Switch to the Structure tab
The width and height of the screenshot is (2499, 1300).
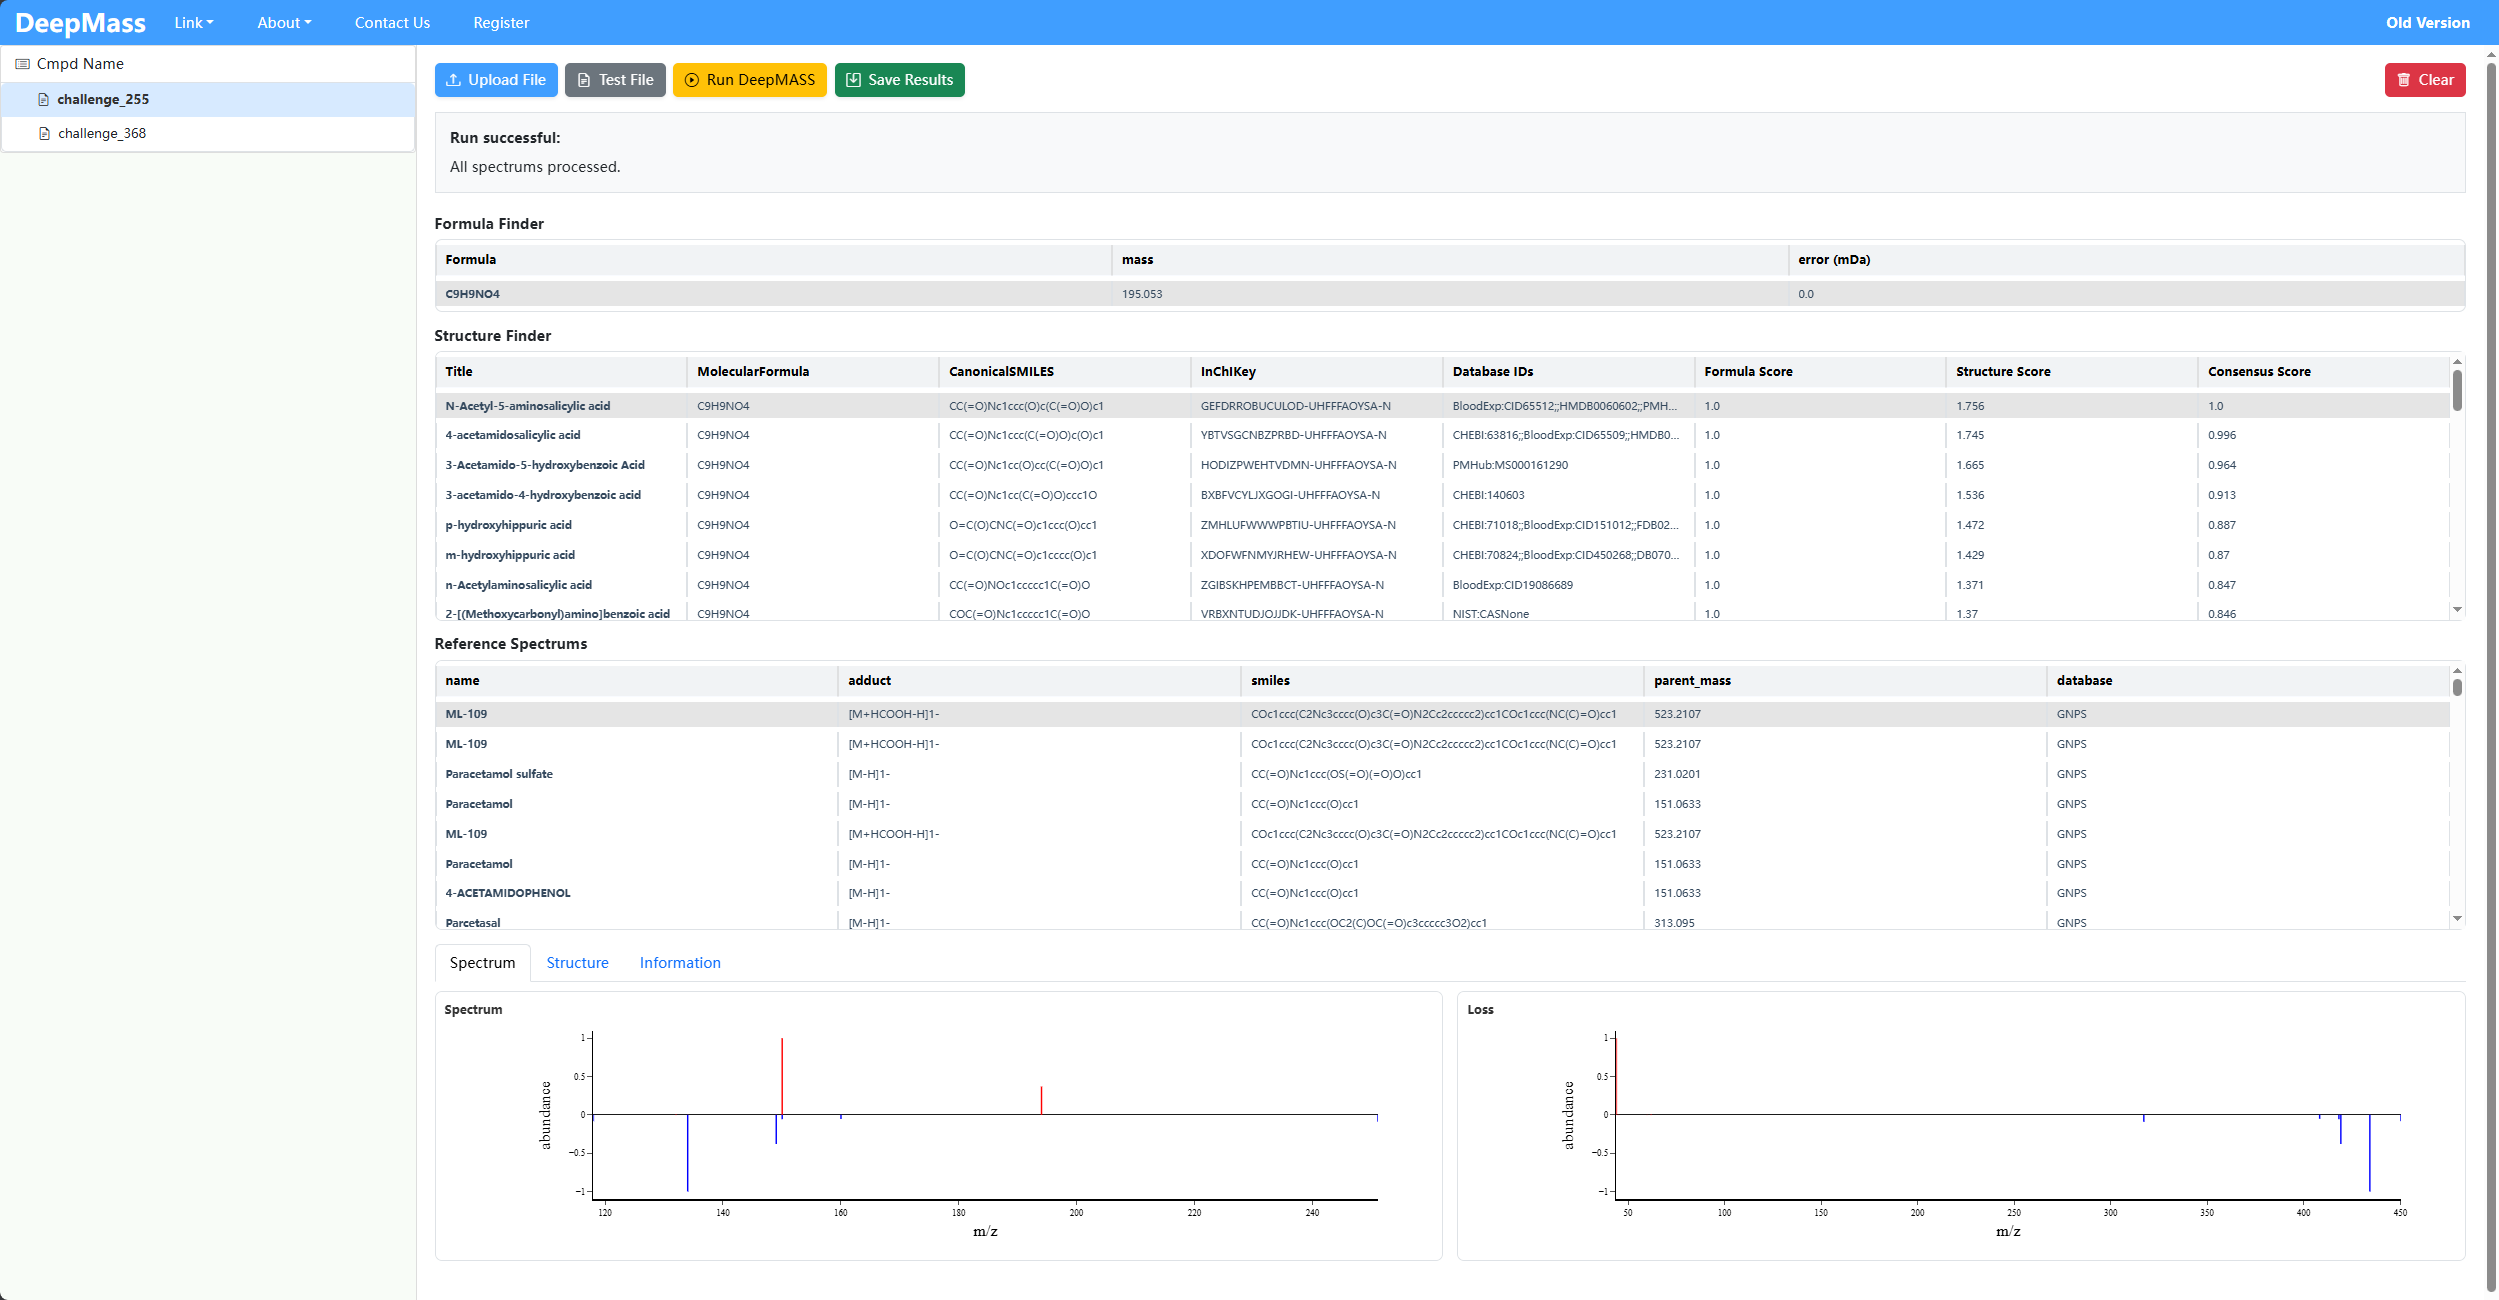(577, 963)
